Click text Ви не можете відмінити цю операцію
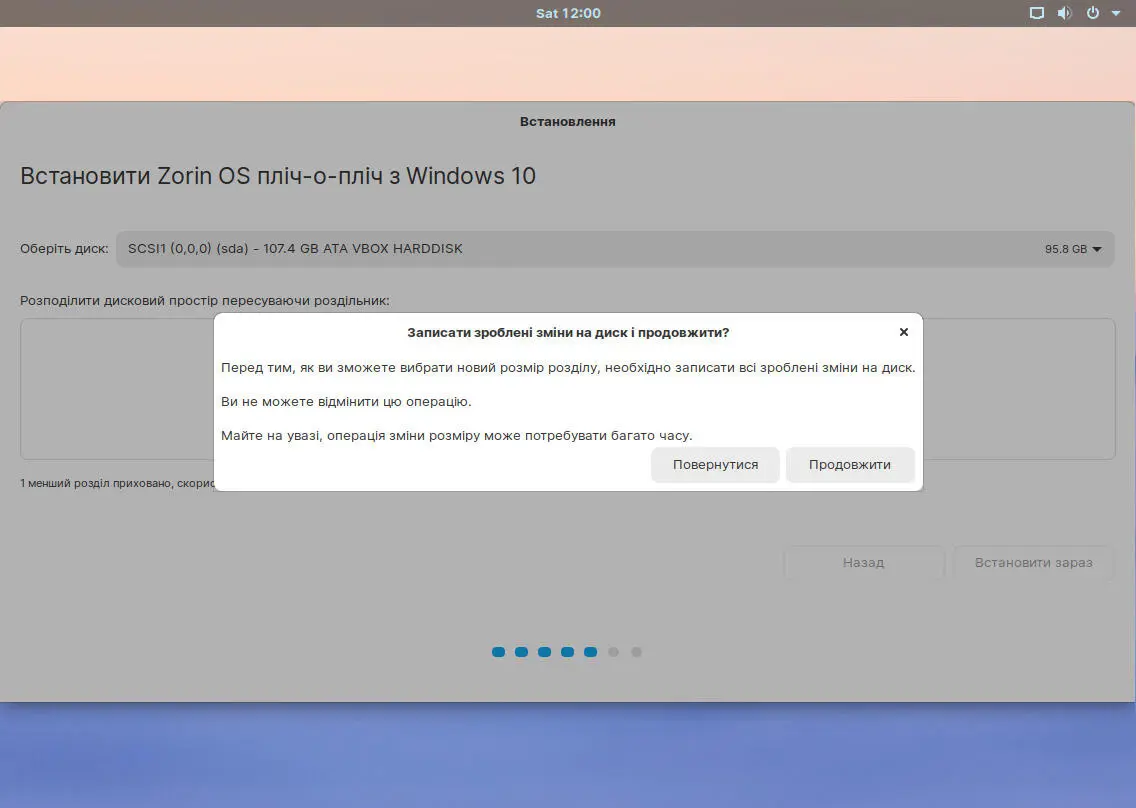Screen dimensions: 1136x808 (346, 401)
